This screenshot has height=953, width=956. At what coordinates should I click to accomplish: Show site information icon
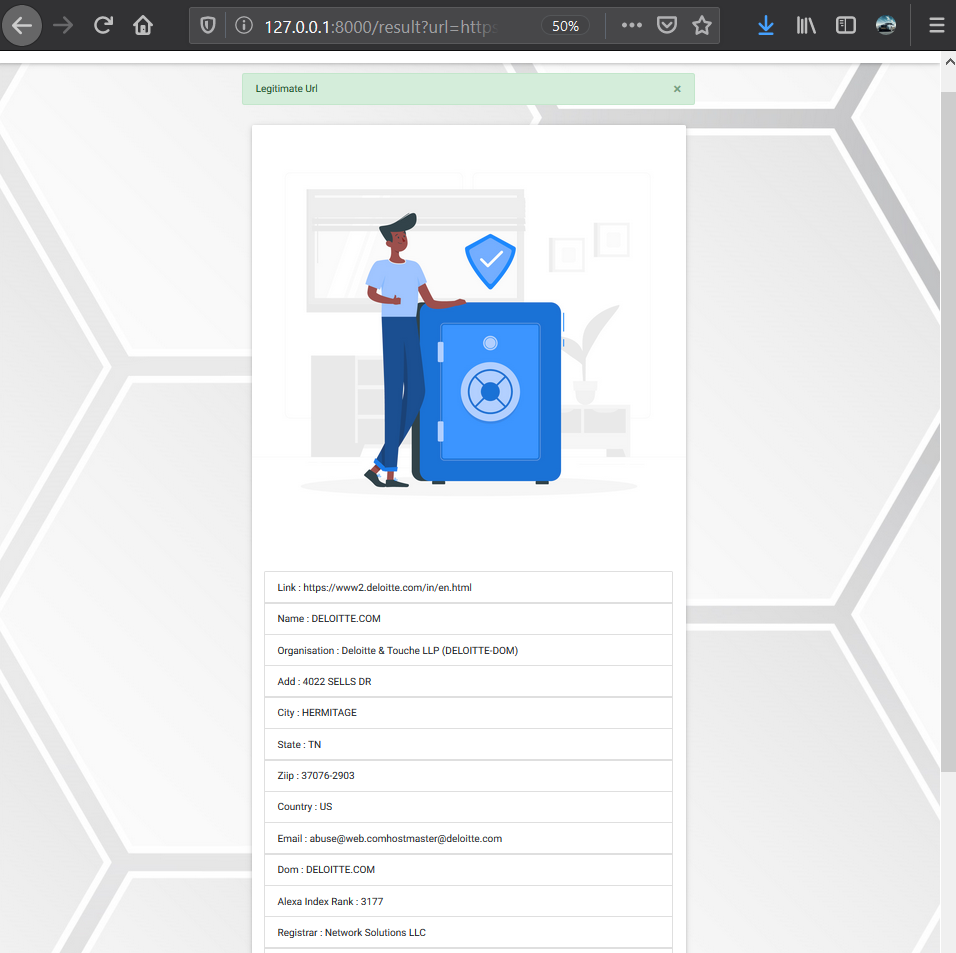244,26
